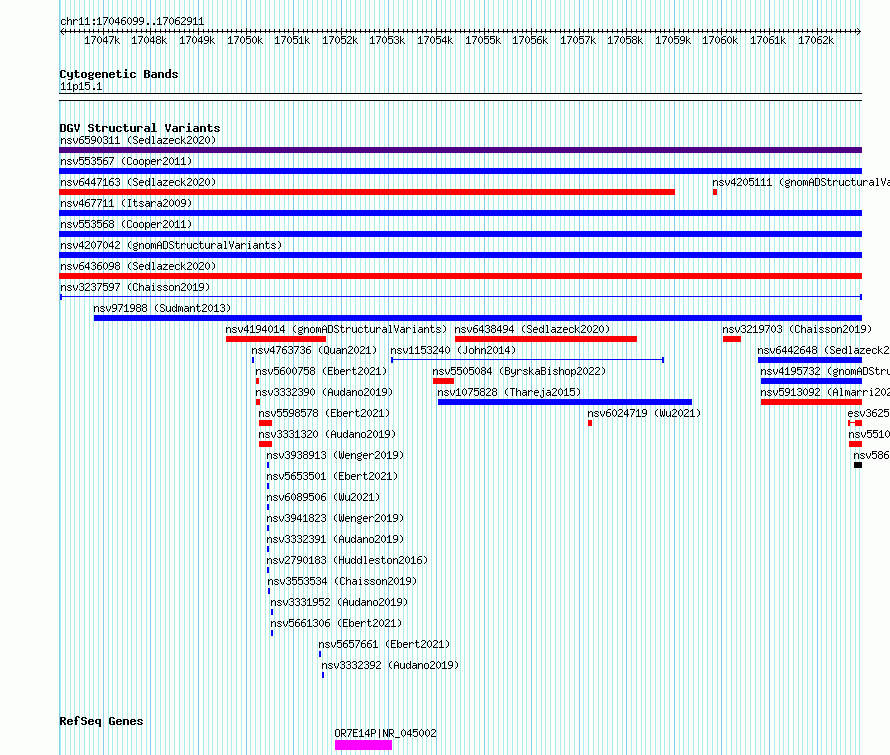The image size is (890, 755).
Task: Select the dark purple nsv6590311 variant bar
Action: click(460, 150)
